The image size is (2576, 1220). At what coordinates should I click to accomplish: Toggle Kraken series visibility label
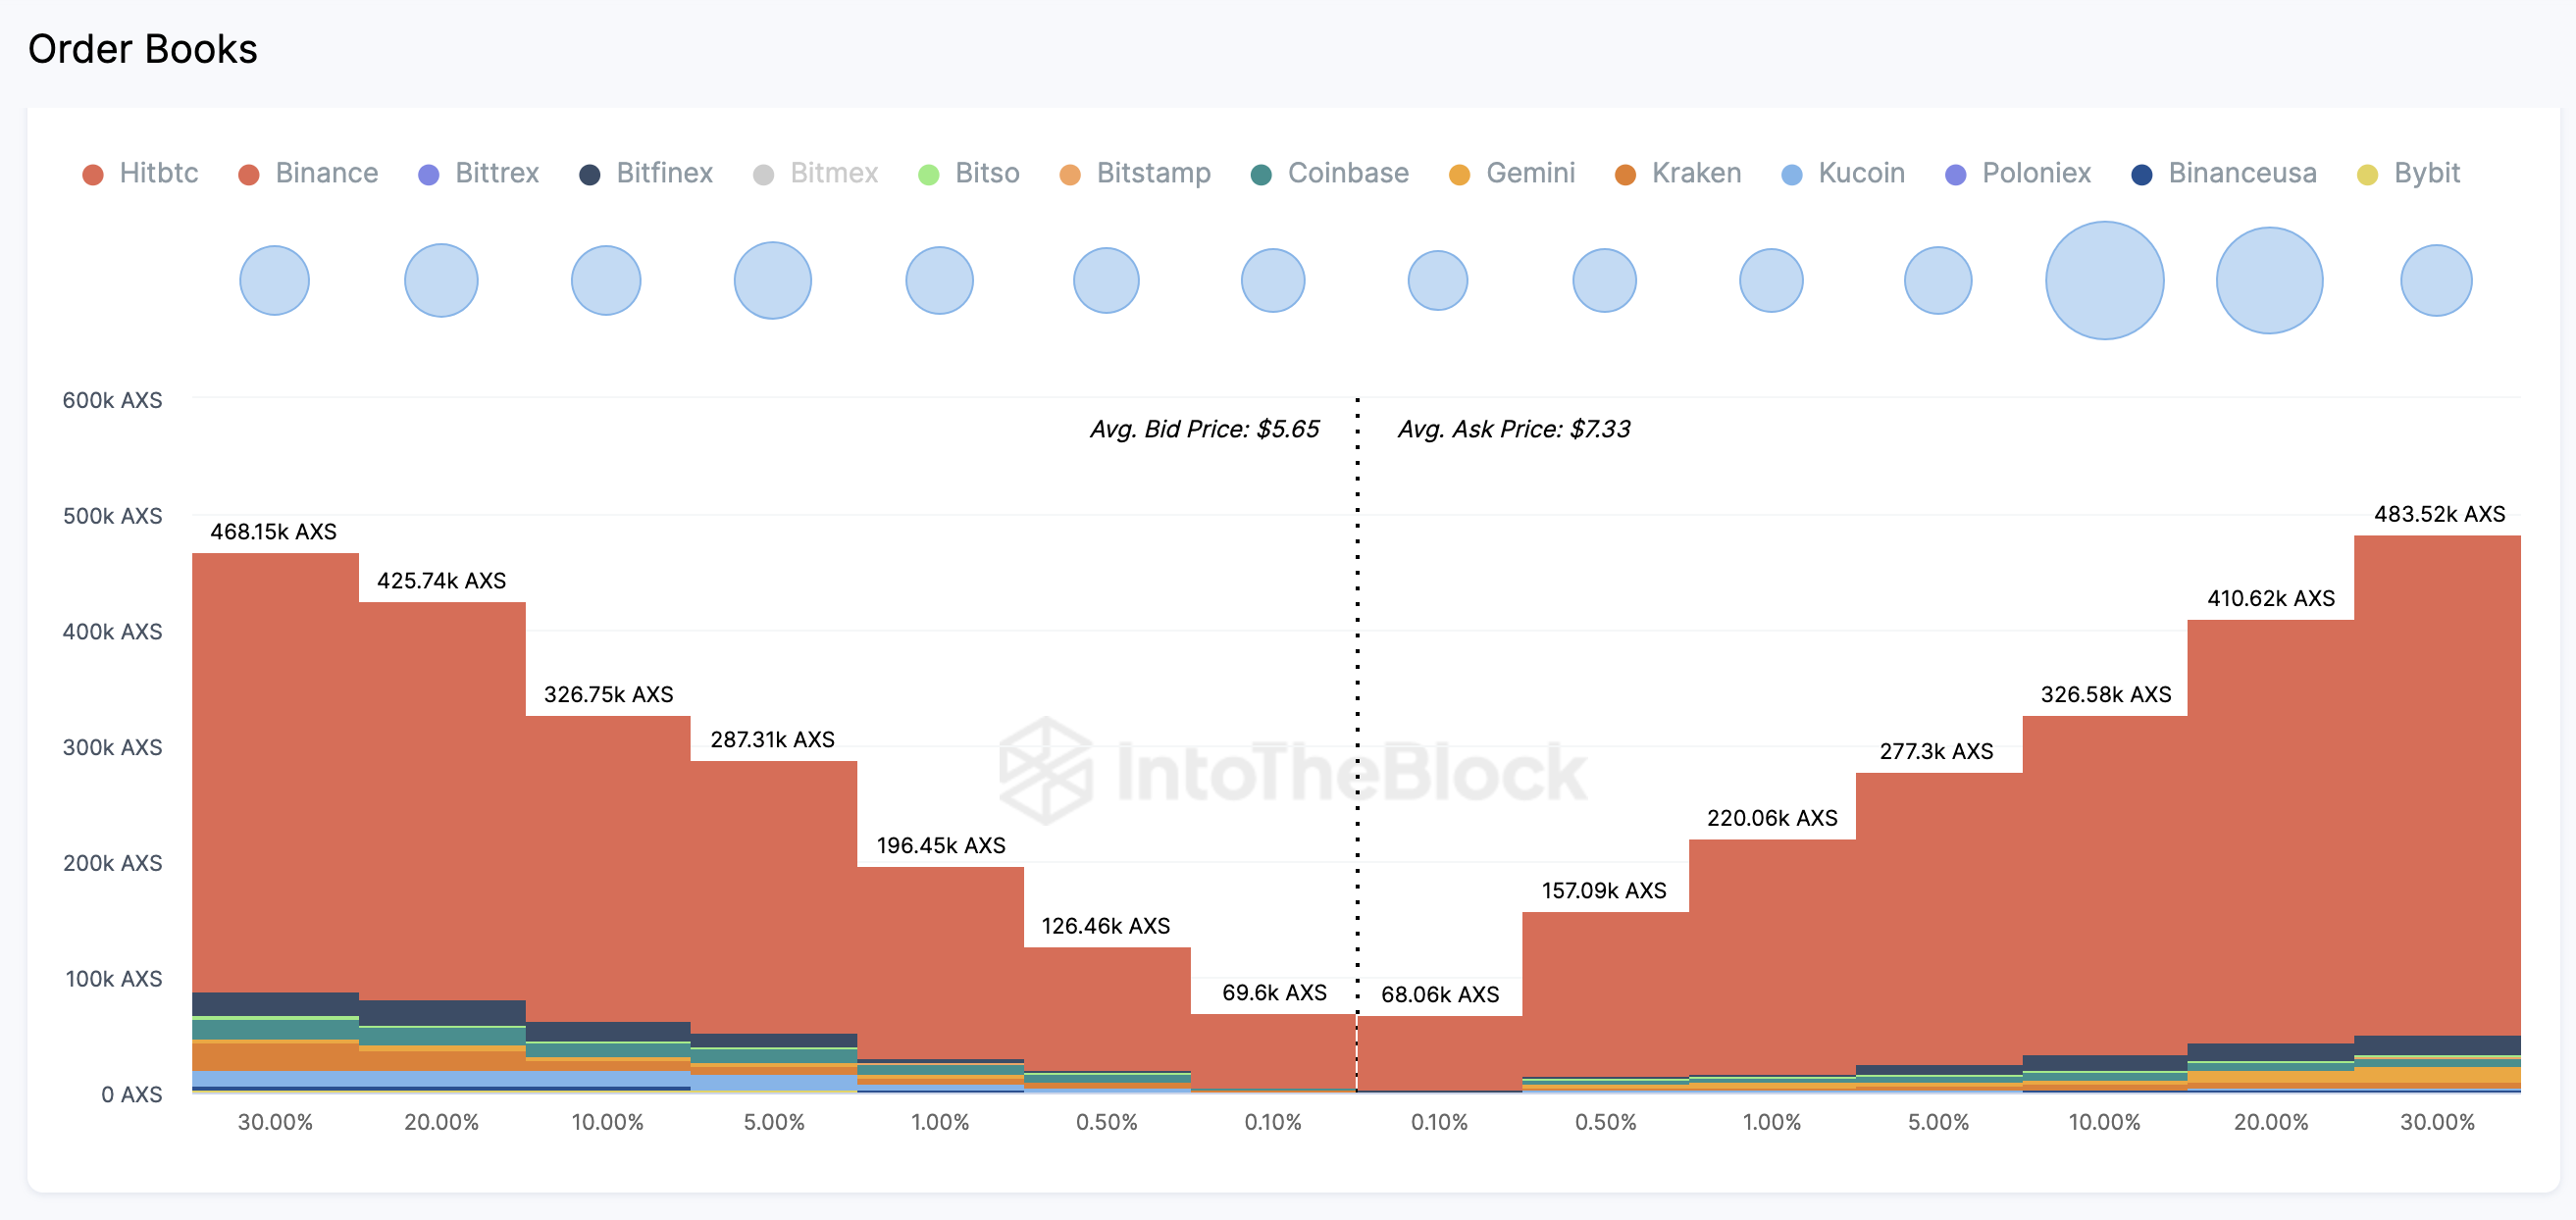[1696, 173]
